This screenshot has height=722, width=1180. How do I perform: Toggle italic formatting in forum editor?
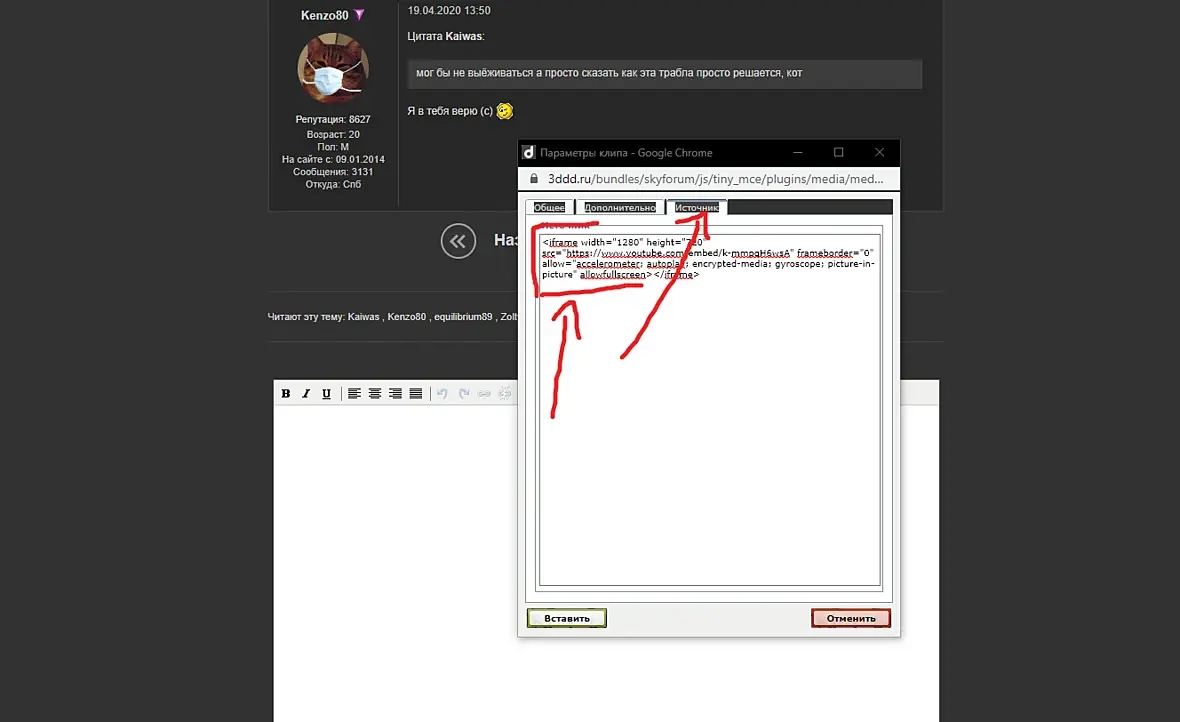[306, 393]
